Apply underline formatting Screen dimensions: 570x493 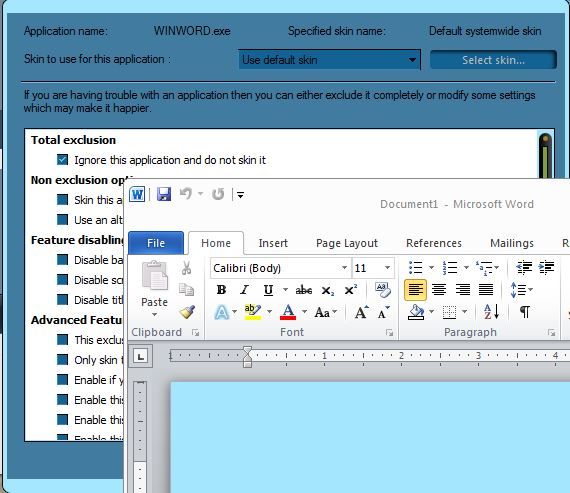point(268,290)
